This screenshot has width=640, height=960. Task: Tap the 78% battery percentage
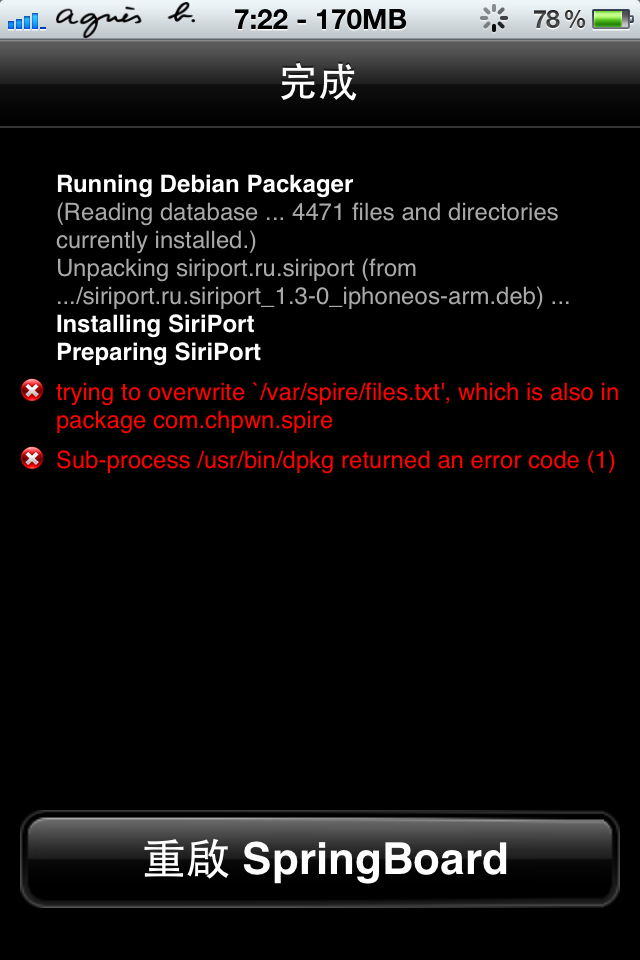click(558, 19)
